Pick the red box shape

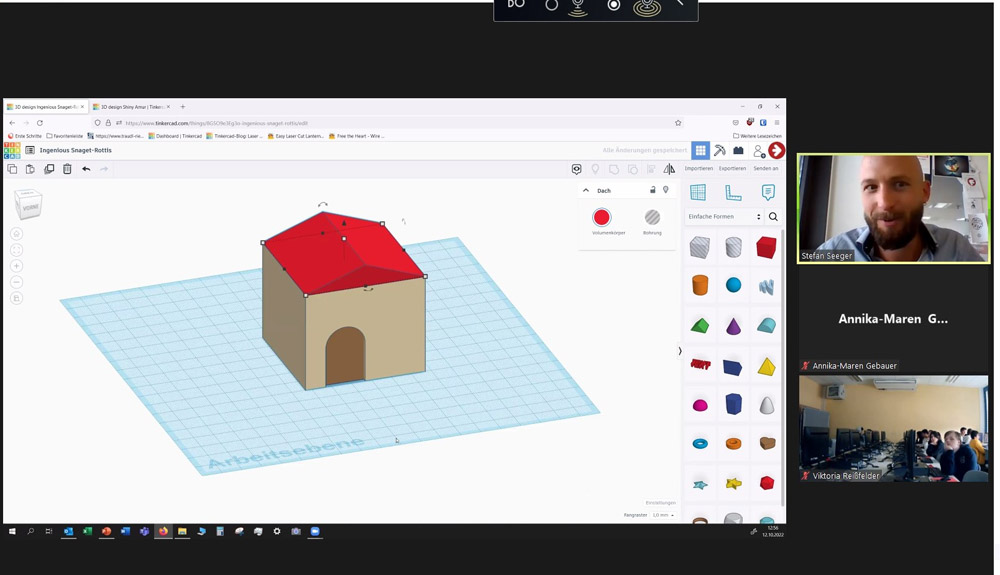pyautogui.click(x=767, y=247)
